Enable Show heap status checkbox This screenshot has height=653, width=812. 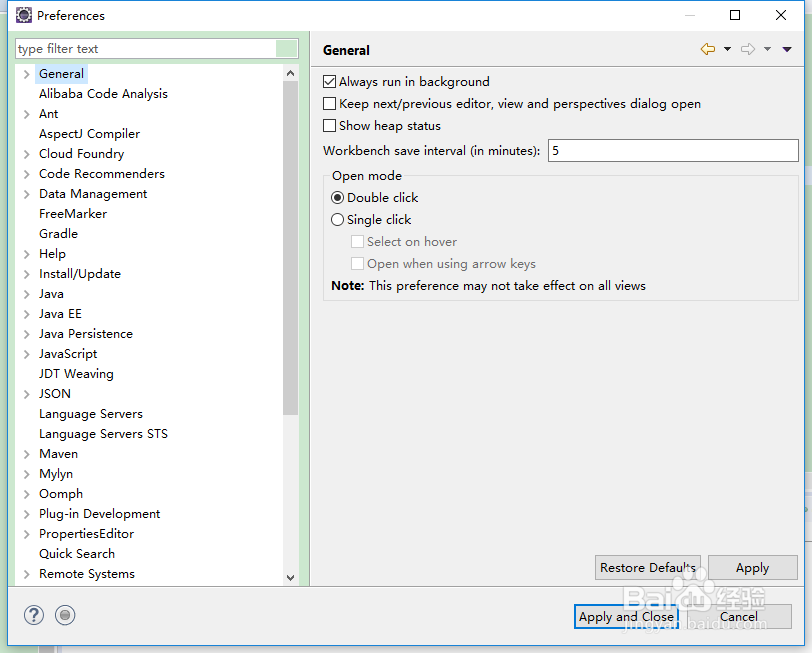(x=329, y=126)
